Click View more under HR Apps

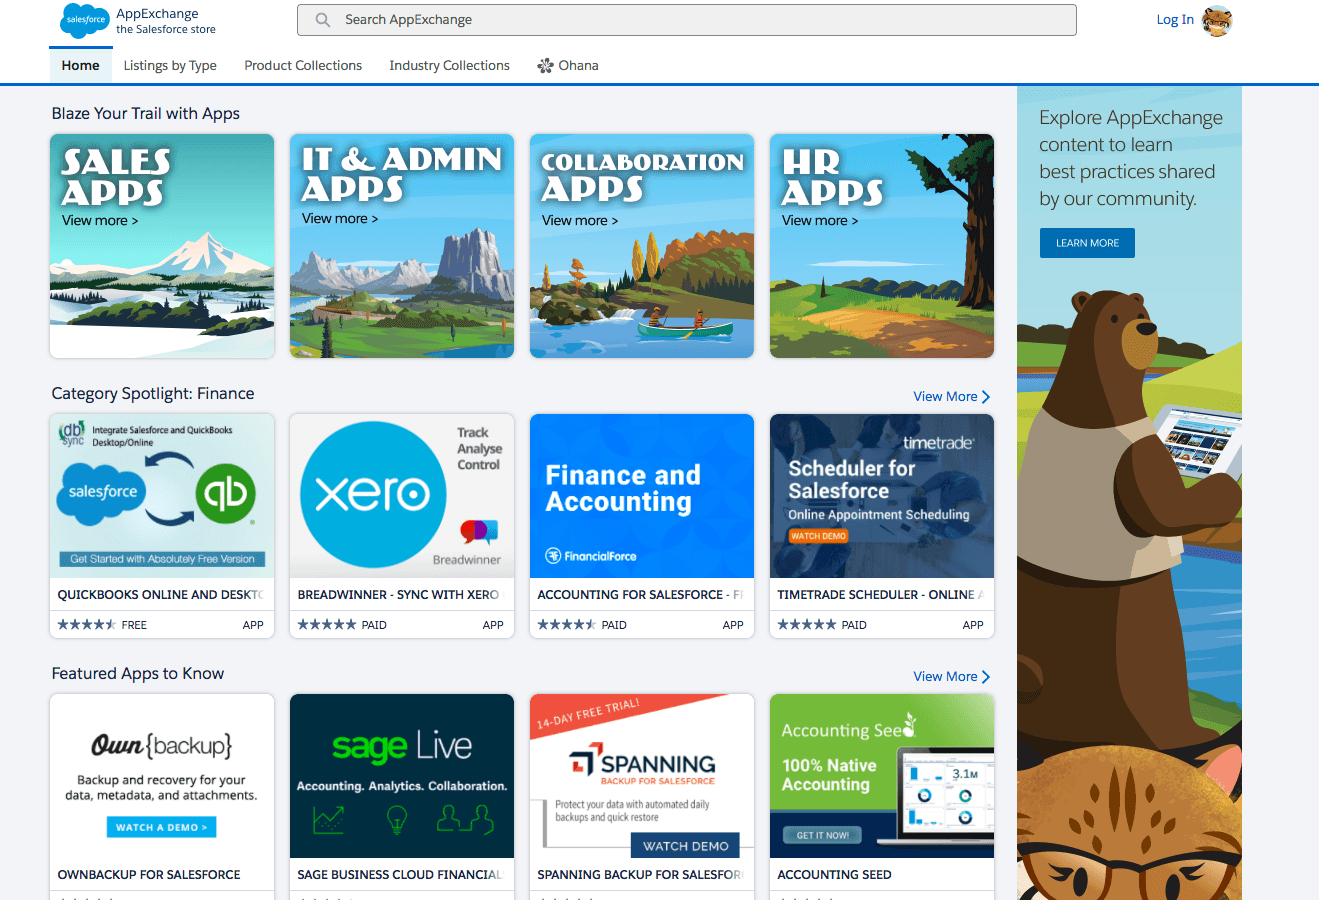pyautogui.click(x=820, y=221)
